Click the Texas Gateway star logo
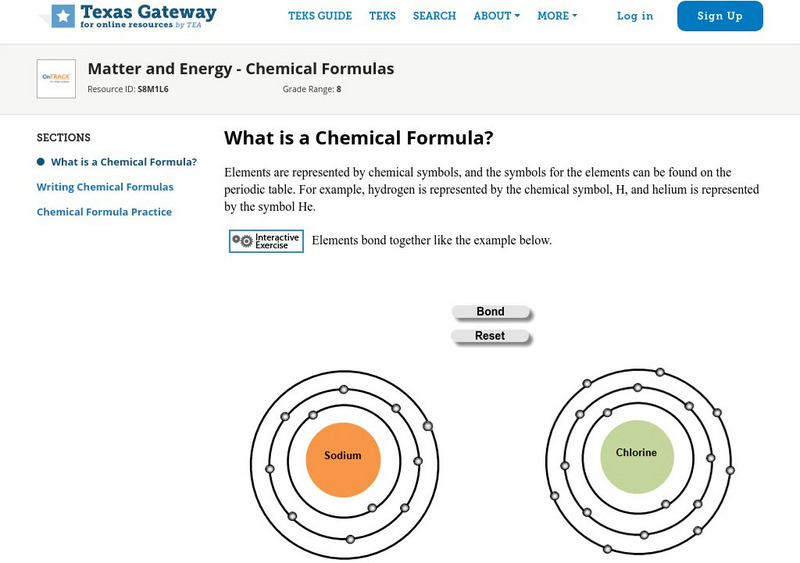The image size is (800, 563). [x=63, y=15]
